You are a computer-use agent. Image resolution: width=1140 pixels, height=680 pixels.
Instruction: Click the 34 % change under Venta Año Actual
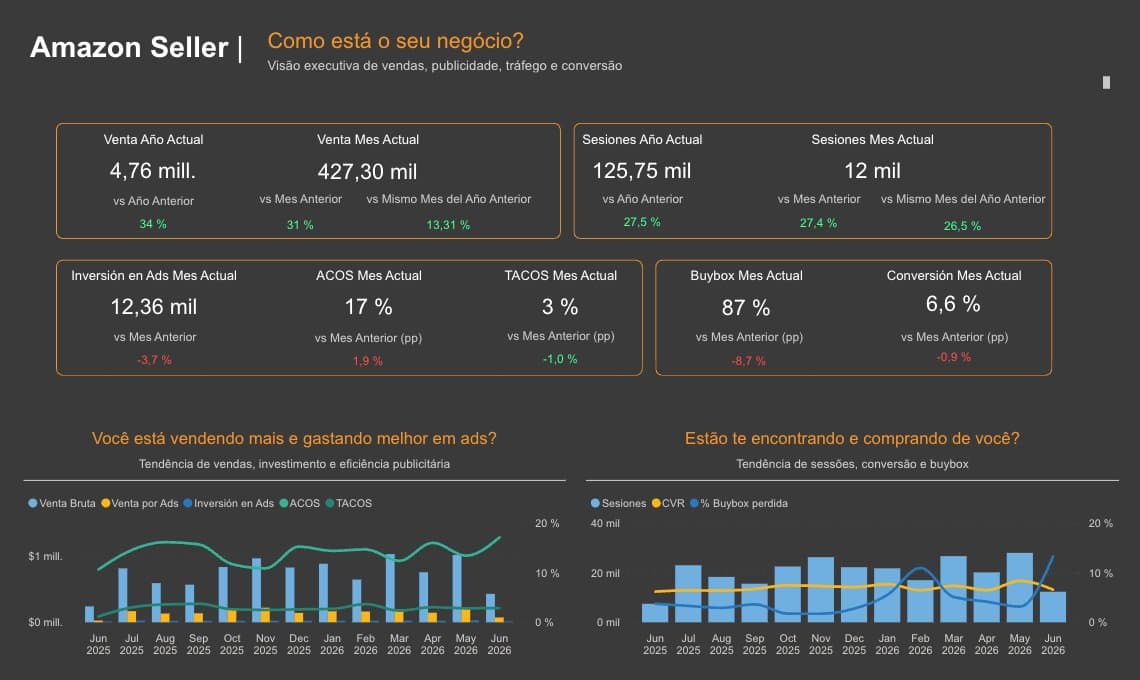pos(153,224)
